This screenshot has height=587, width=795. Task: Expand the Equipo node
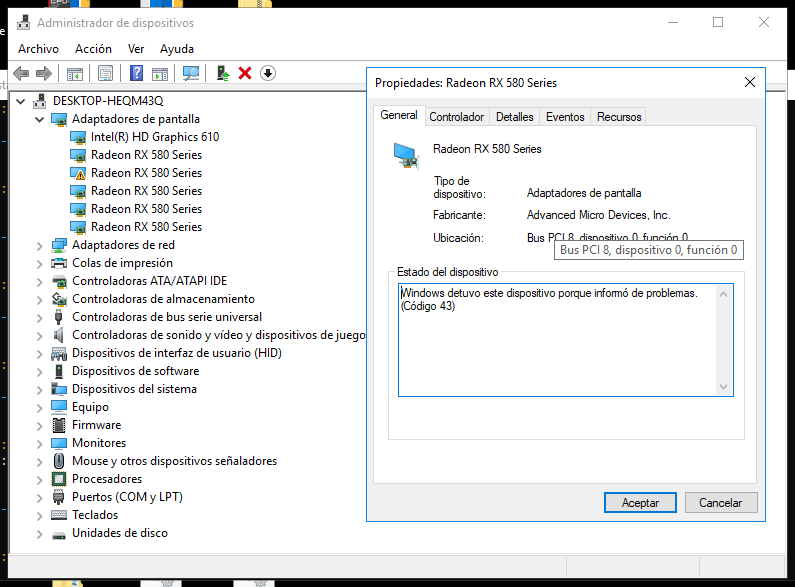[x=40, y=408]
